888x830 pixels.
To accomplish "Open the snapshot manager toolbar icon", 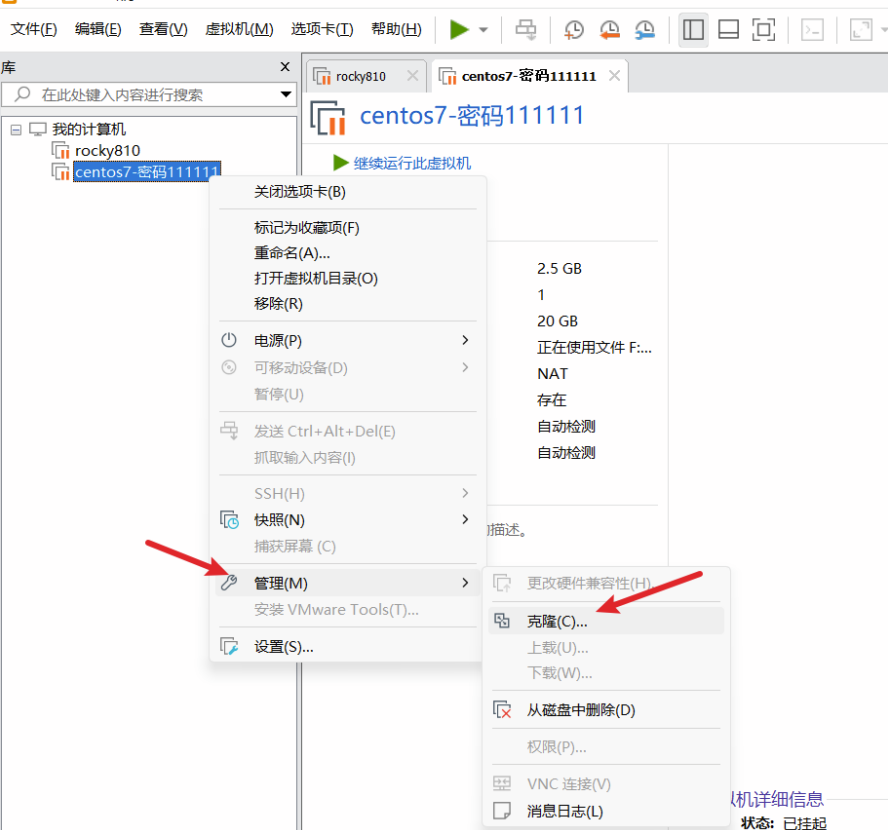I will click(645, 29).
